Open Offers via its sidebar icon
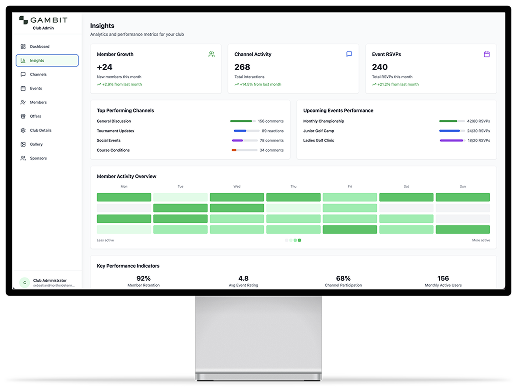 (23, 116)
